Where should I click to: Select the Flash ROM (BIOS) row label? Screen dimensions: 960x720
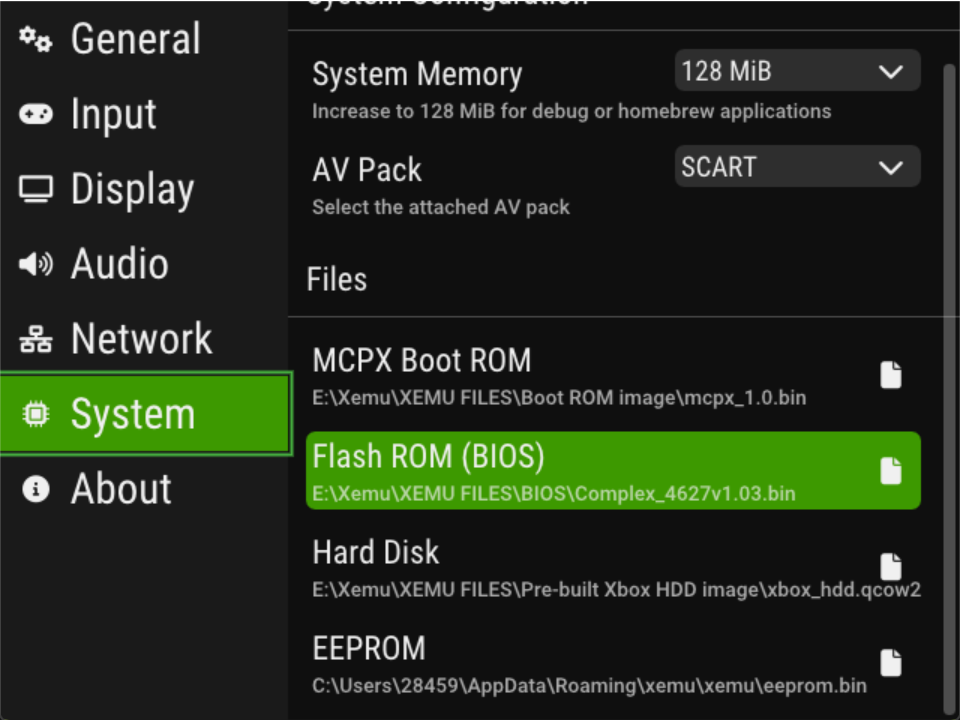(428, 457)
